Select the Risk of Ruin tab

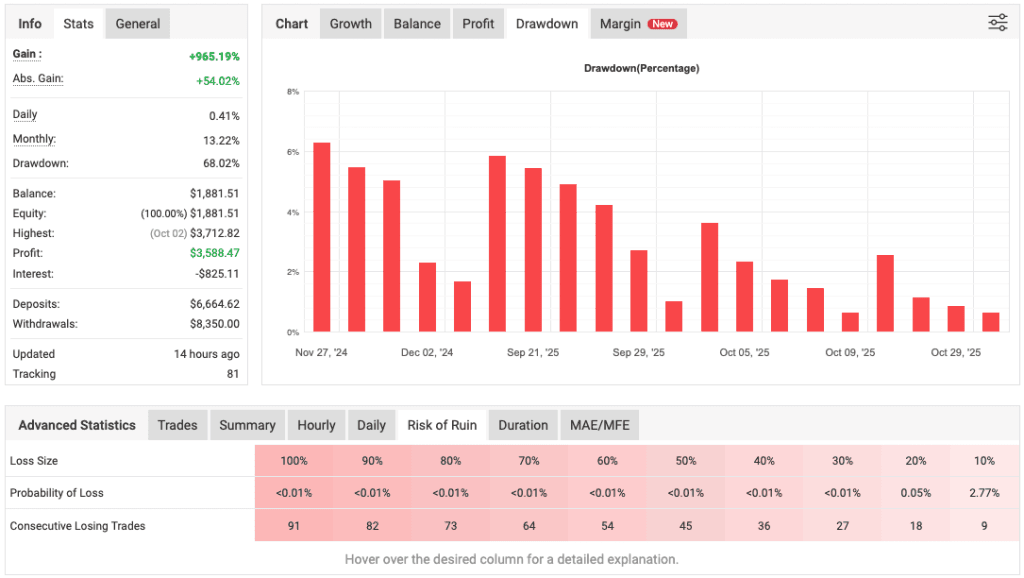(442, 425)
